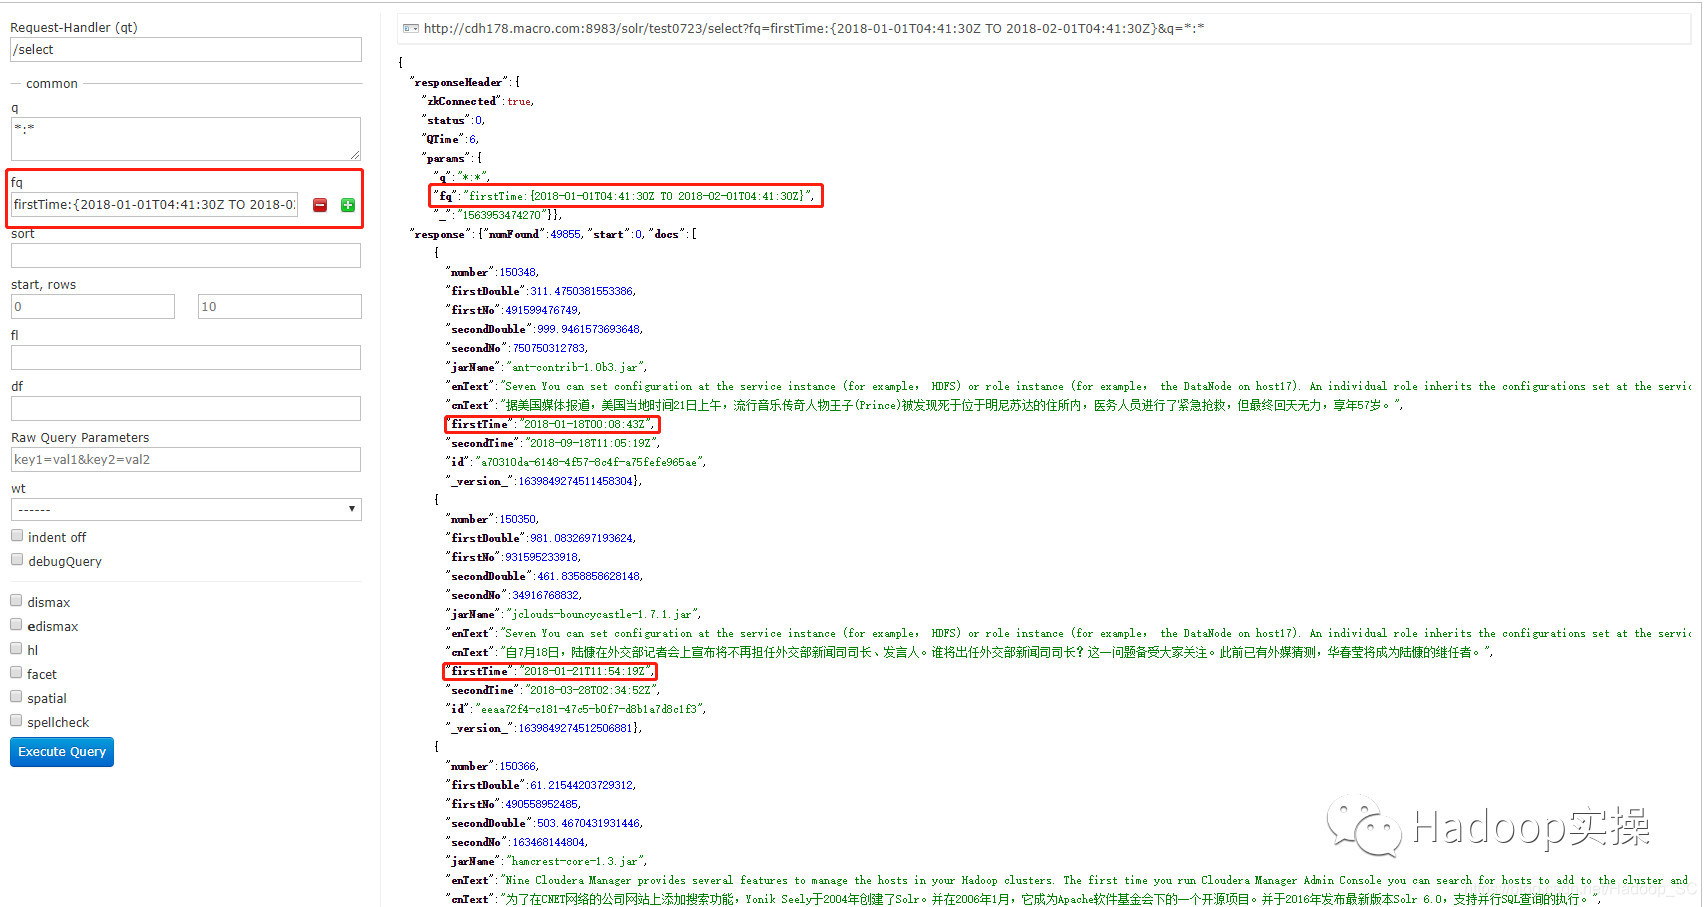Click the secondTime value 2018-03-28T02:34:52Z
This screenshot has width=1706, height=907.
591,690
